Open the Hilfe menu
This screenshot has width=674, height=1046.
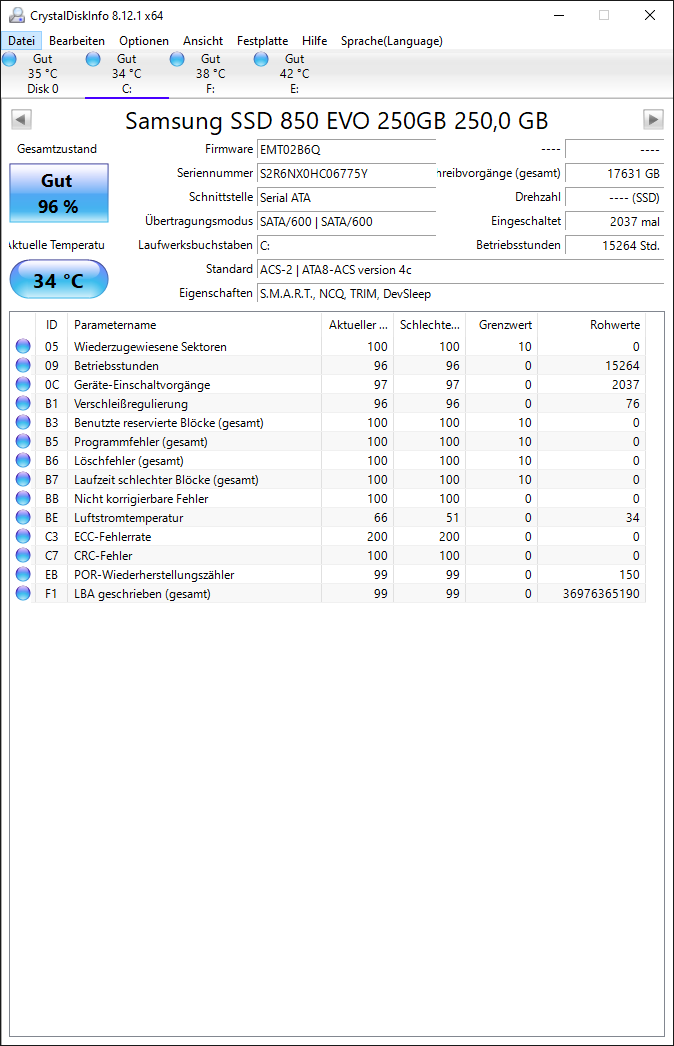314,41
